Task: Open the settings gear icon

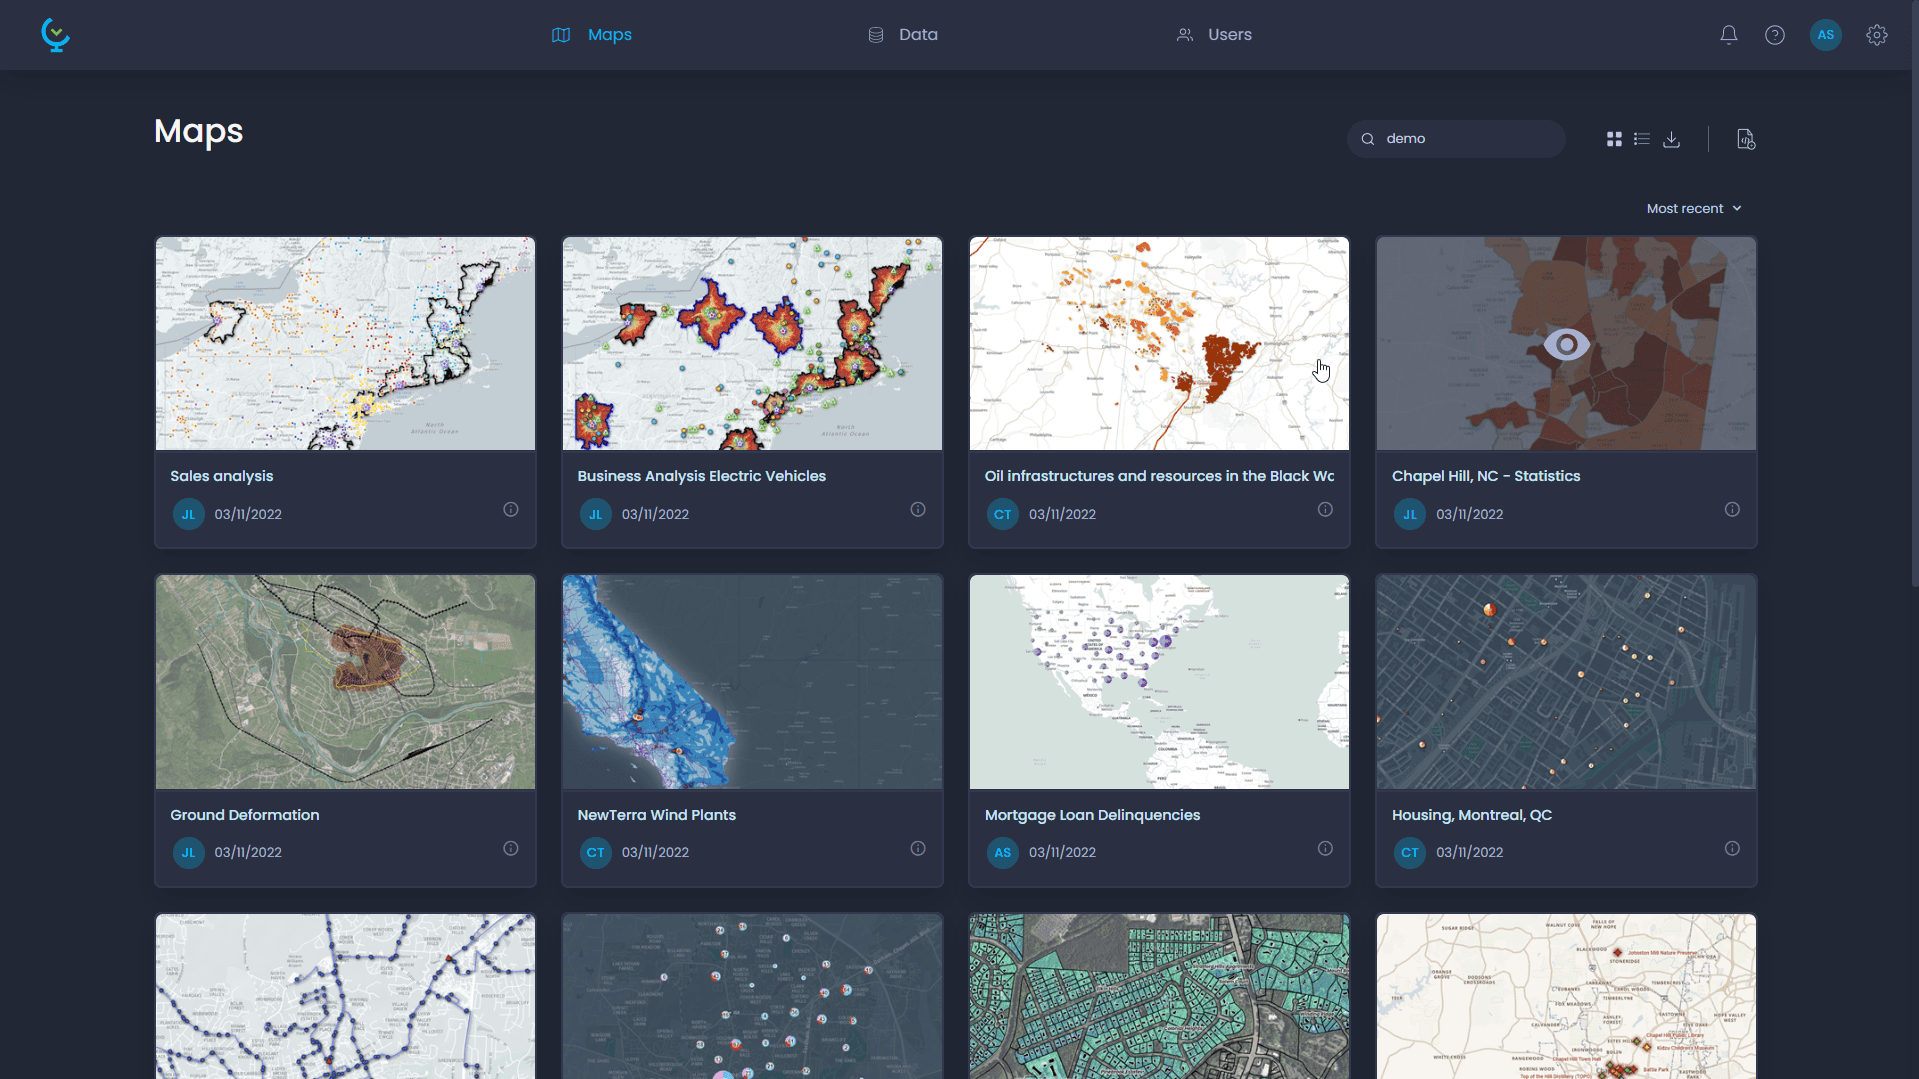Action: tap(1876, 35)
